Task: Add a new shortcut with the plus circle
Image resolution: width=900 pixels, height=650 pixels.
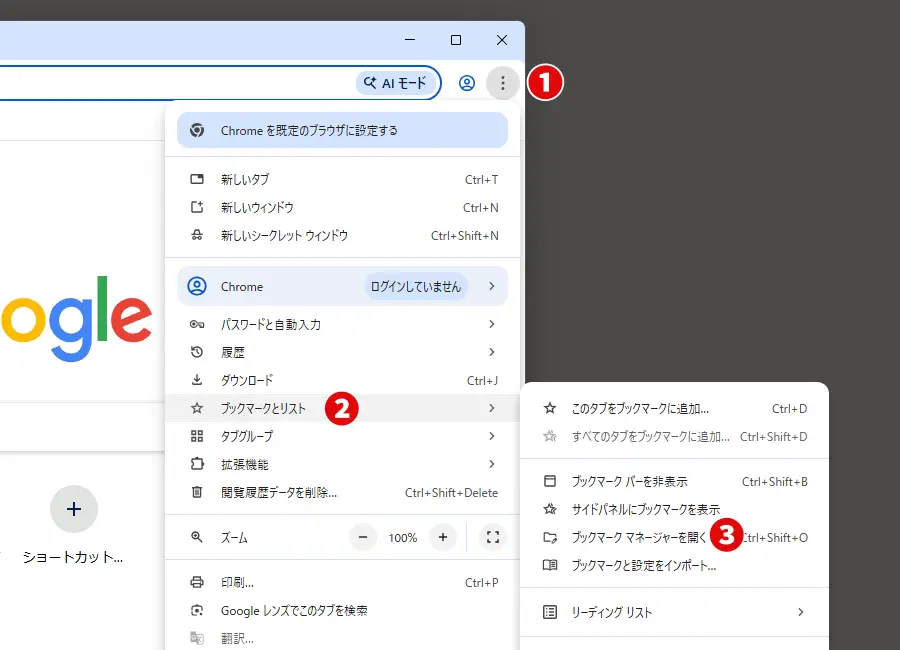Action: (74, 509)
